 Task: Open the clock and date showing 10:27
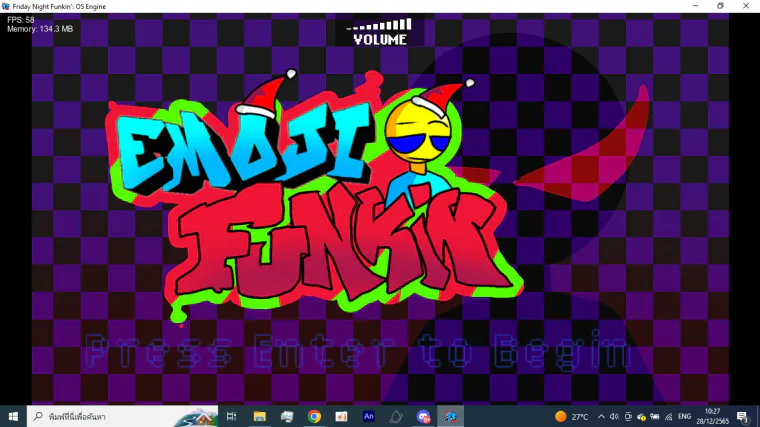click(712, 416)
